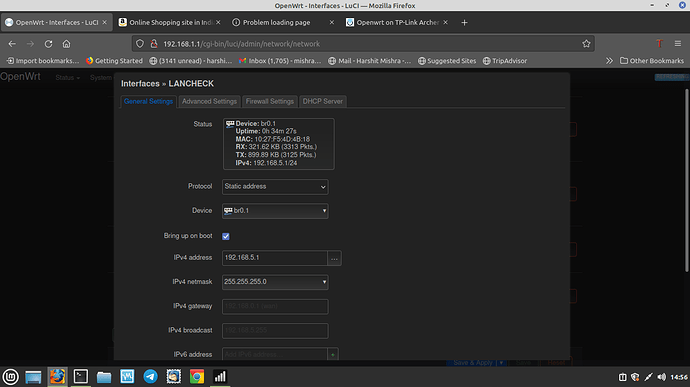
Task: Open the Device br0.1 dropdown
Action: 275,211
